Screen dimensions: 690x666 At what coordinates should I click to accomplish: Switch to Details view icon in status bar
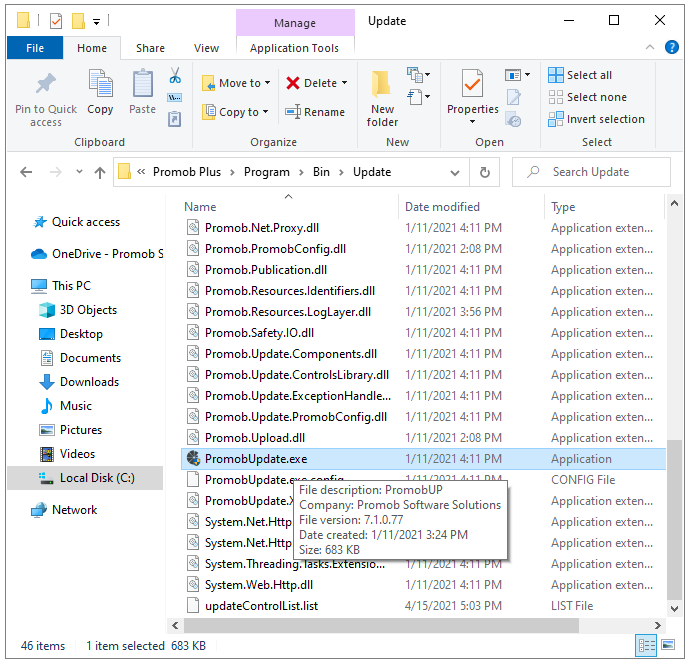[x=646, y=645]
